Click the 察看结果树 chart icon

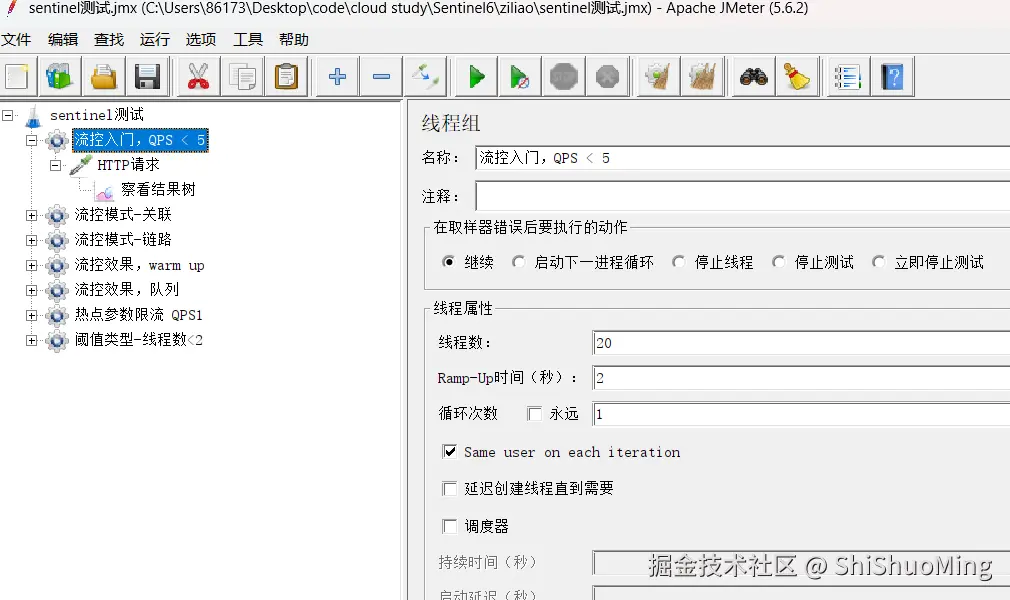click(104, 191)
